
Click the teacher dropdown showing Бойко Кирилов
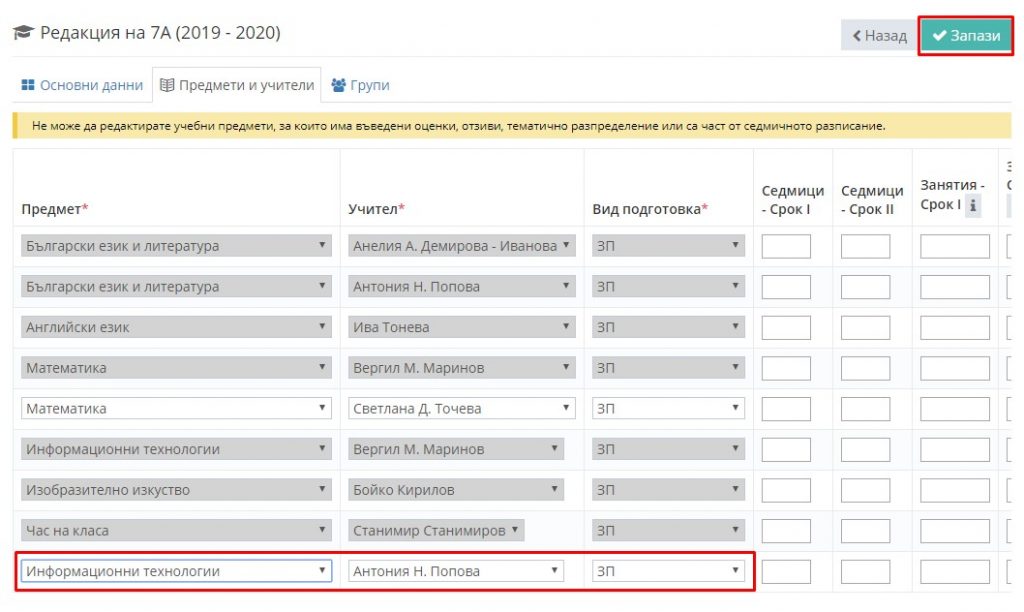click(456, 490)
